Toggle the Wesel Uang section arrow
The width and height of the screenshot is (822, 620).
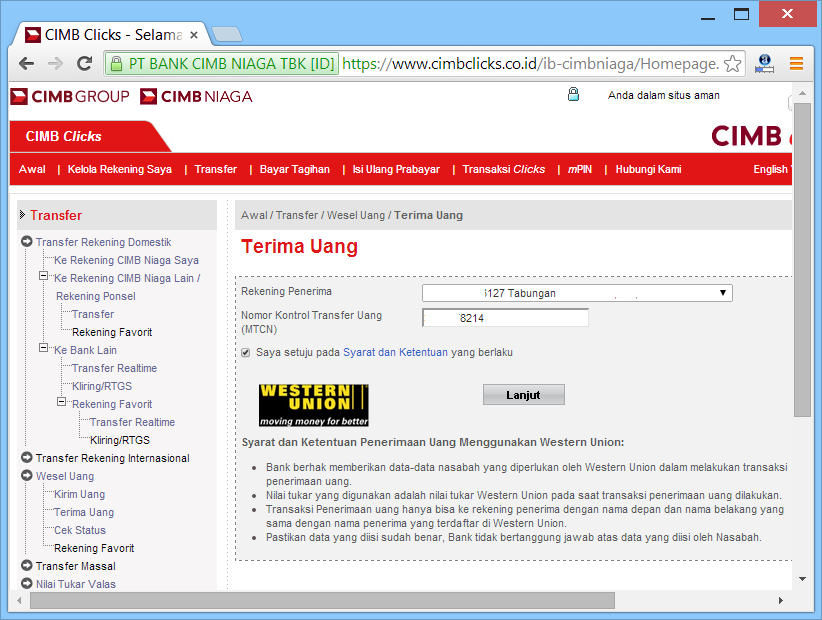[27, 475]
